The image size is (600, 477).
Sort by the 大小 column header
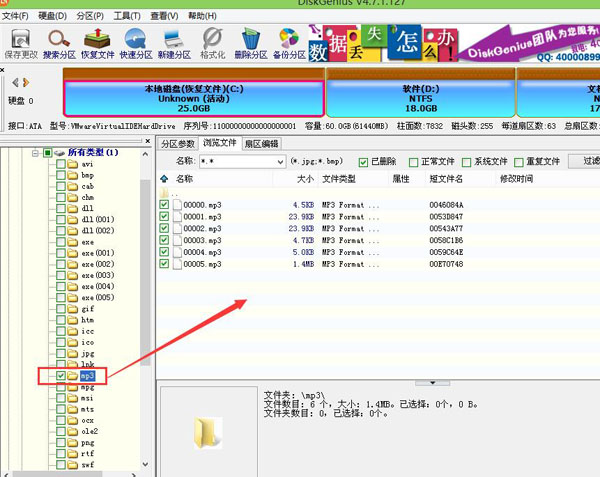305,179
